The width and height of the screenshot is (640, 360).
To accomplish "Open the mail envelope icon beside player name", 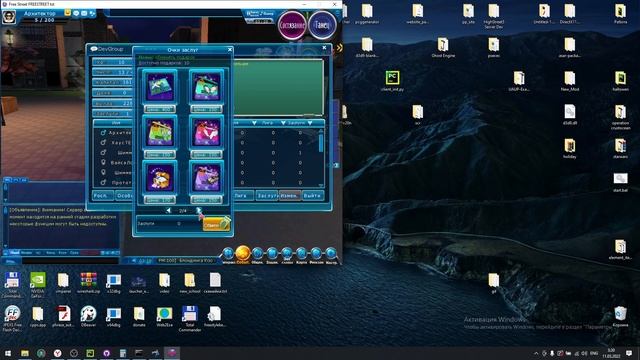I will pos(84,13).
